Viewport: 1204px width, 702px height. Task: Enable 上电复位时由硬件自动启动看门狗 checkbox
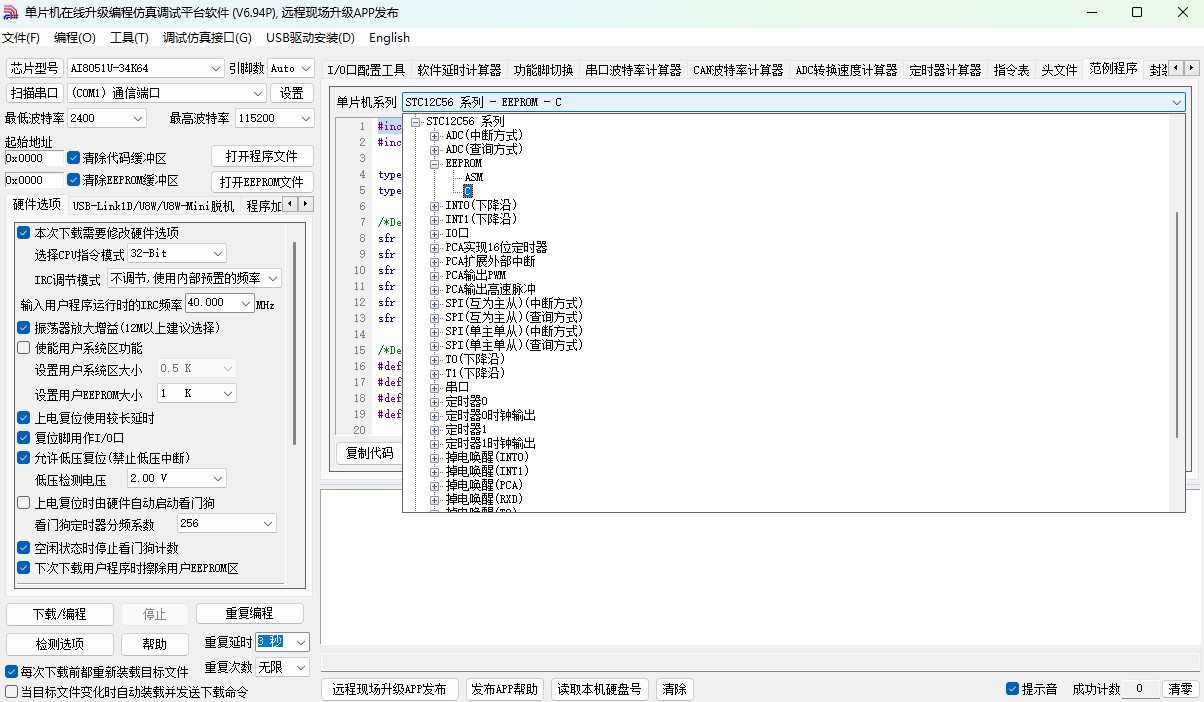pyautogui.click(x=24, y=503)
